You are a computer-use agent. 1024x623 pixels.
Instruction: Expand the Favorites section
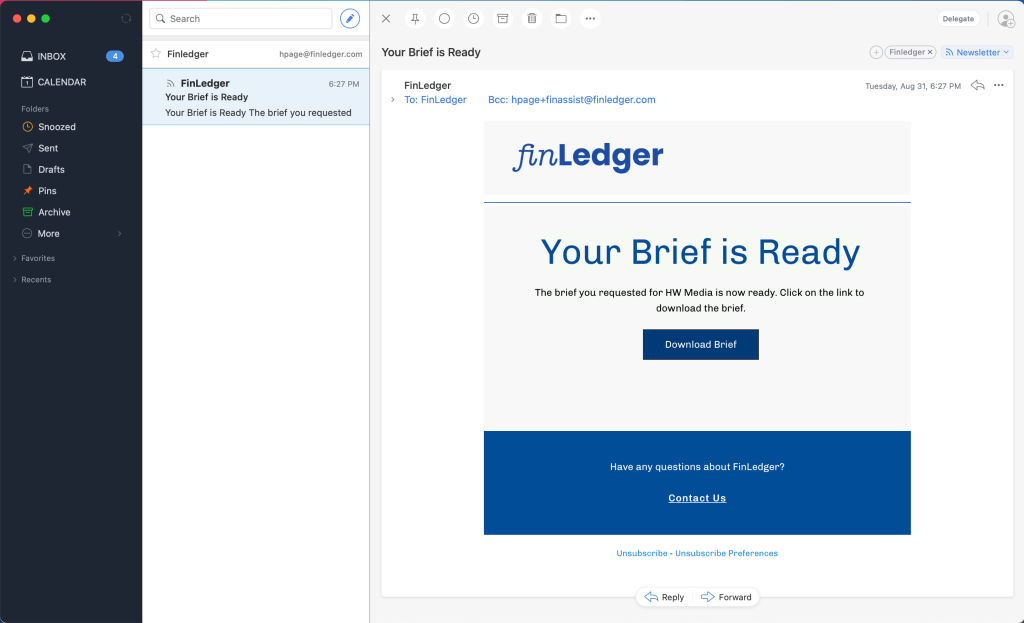pos(38,259)
